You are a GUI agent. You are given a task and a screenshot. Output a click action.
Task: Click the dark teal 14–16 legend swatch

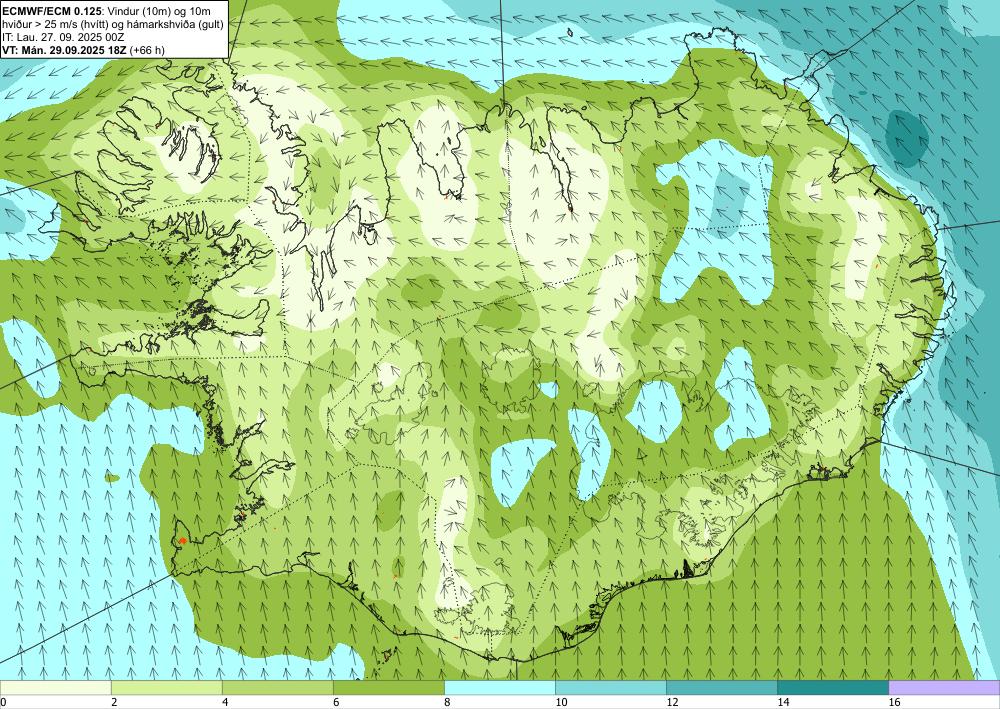[832, 688]
